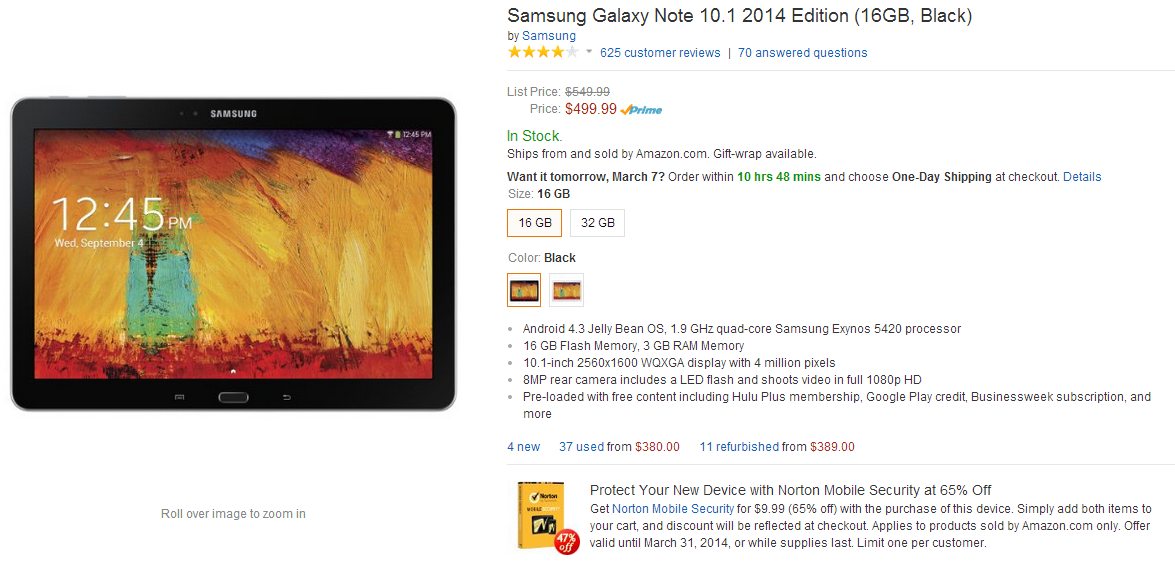Click the Samsung Galaxy Note product title

coord(739,15)
